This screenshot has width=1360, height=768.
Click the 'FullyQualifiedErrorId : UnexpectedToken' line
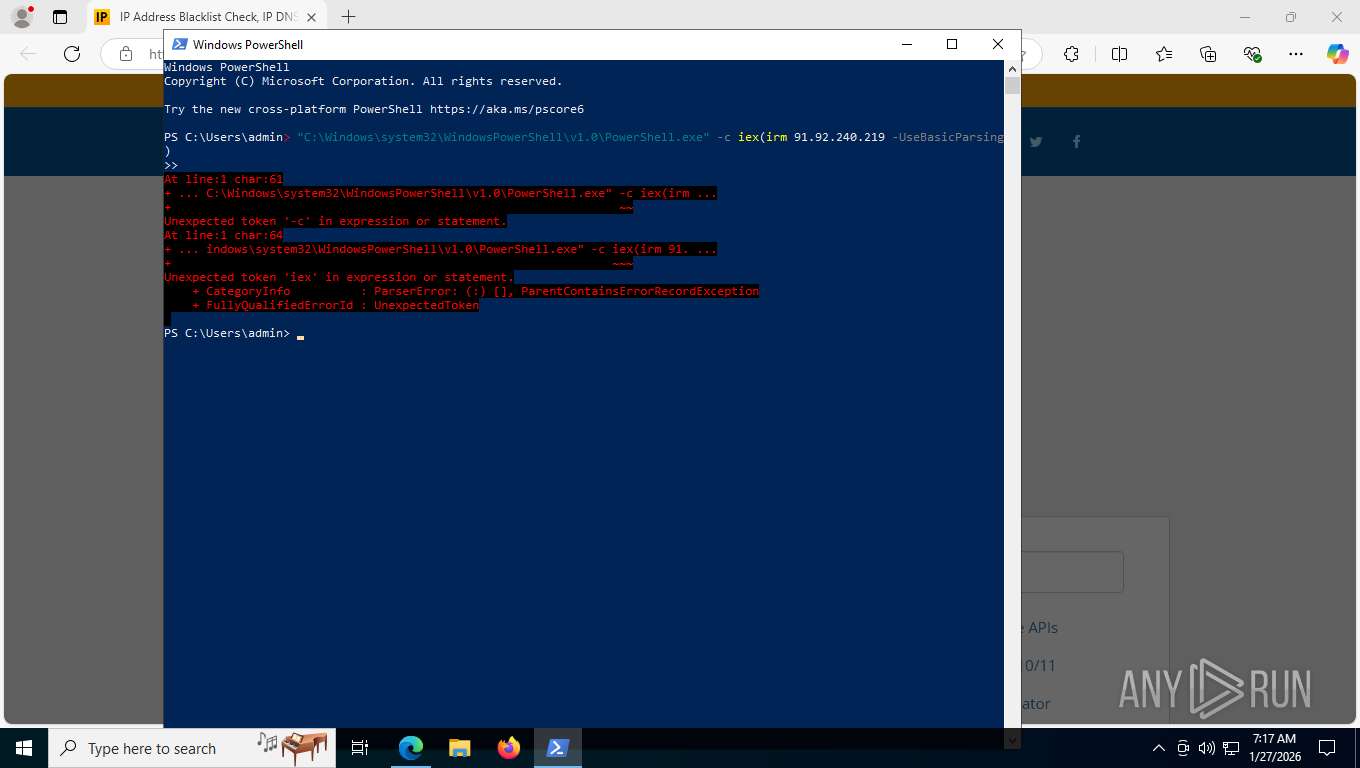336,305
